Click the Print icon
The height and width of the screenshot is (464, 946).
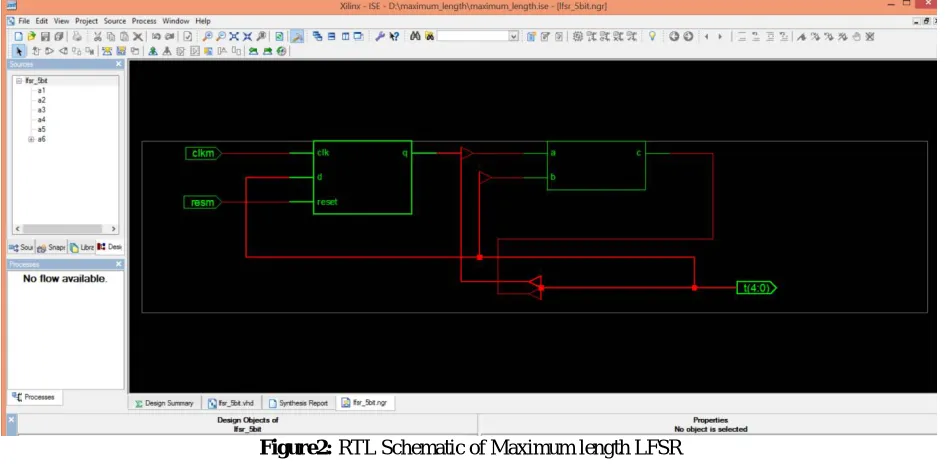[77, 36]
